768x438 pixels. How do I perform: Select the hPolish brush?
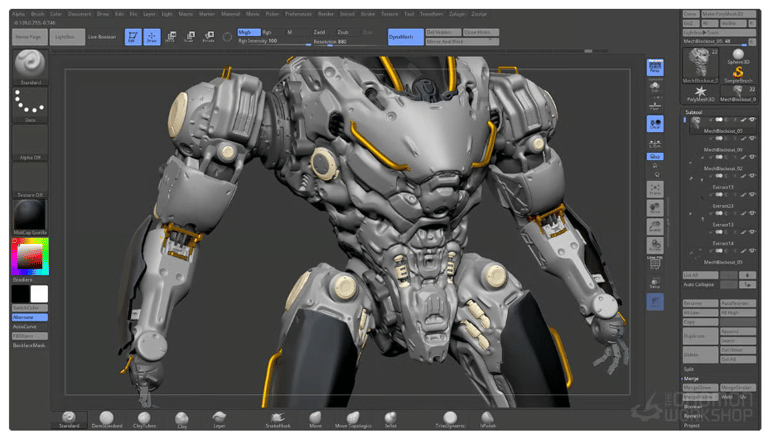(487, 418)
